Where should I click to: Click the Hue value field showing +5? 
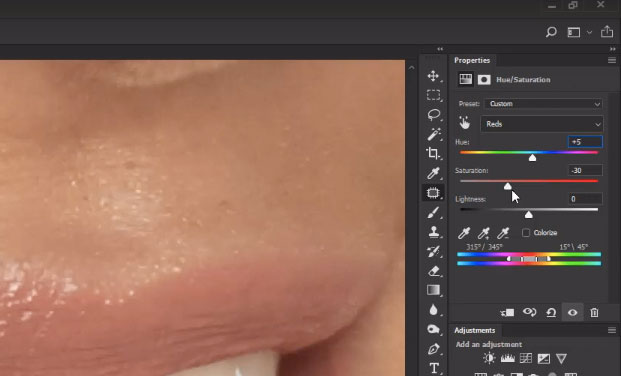(585, 142)
